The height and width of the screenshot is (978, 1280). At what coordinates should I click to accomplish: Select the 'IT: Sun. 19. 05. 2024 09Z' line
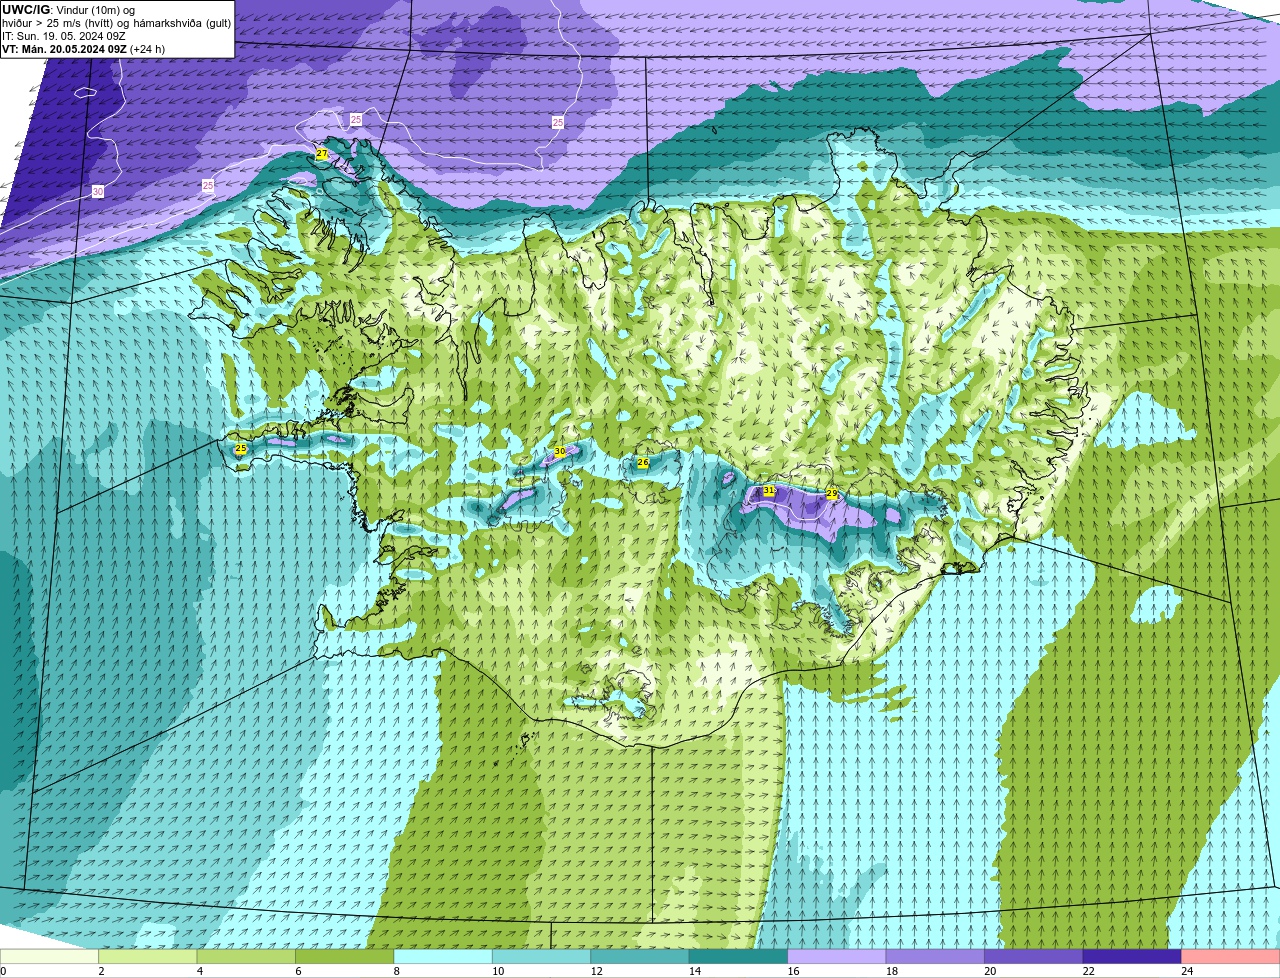pos(64,35)
